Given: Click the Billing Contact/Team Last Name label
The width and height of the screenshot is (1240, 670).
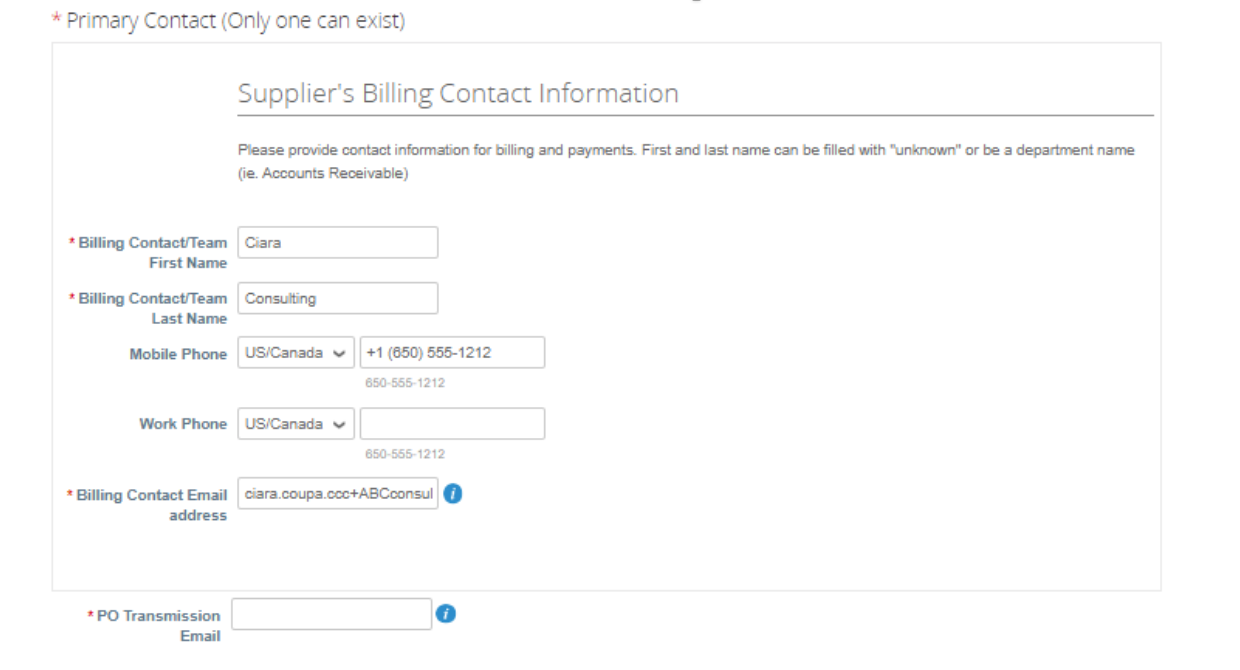Looking at the screenshot, I should point(152,308).
